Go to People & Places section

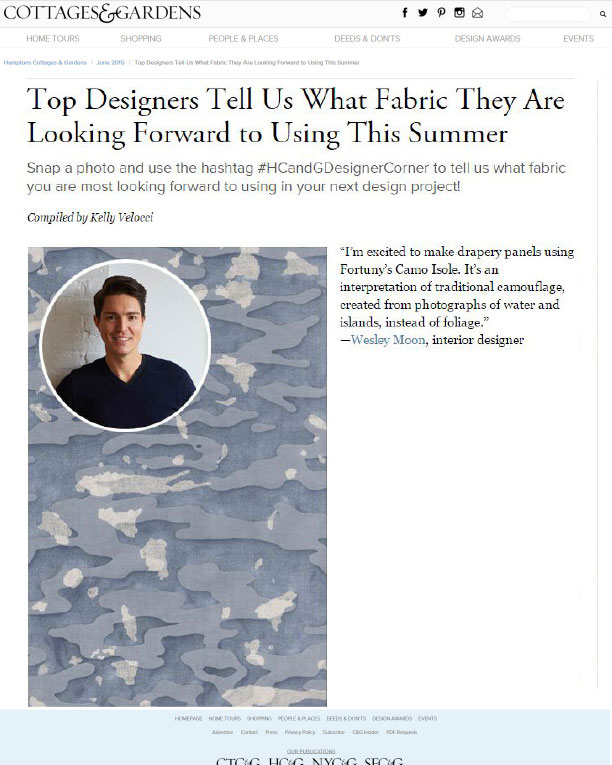click(x=243, y=39)
